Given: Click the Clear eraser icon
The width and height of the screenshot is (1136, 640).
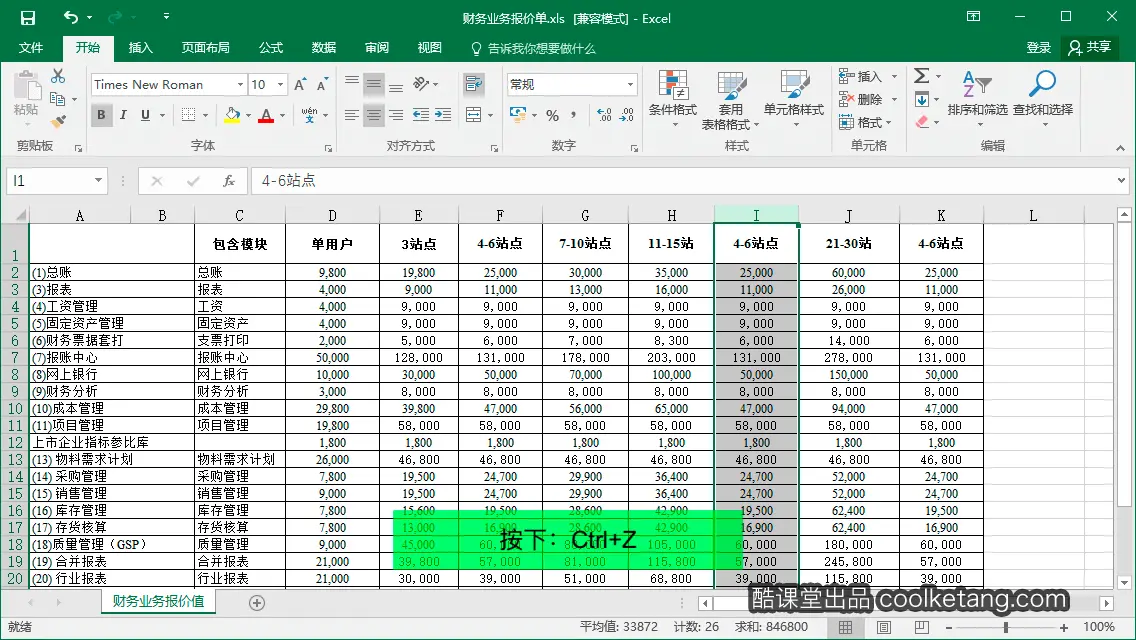Looking at the screenshot, I should pos(922,122).
